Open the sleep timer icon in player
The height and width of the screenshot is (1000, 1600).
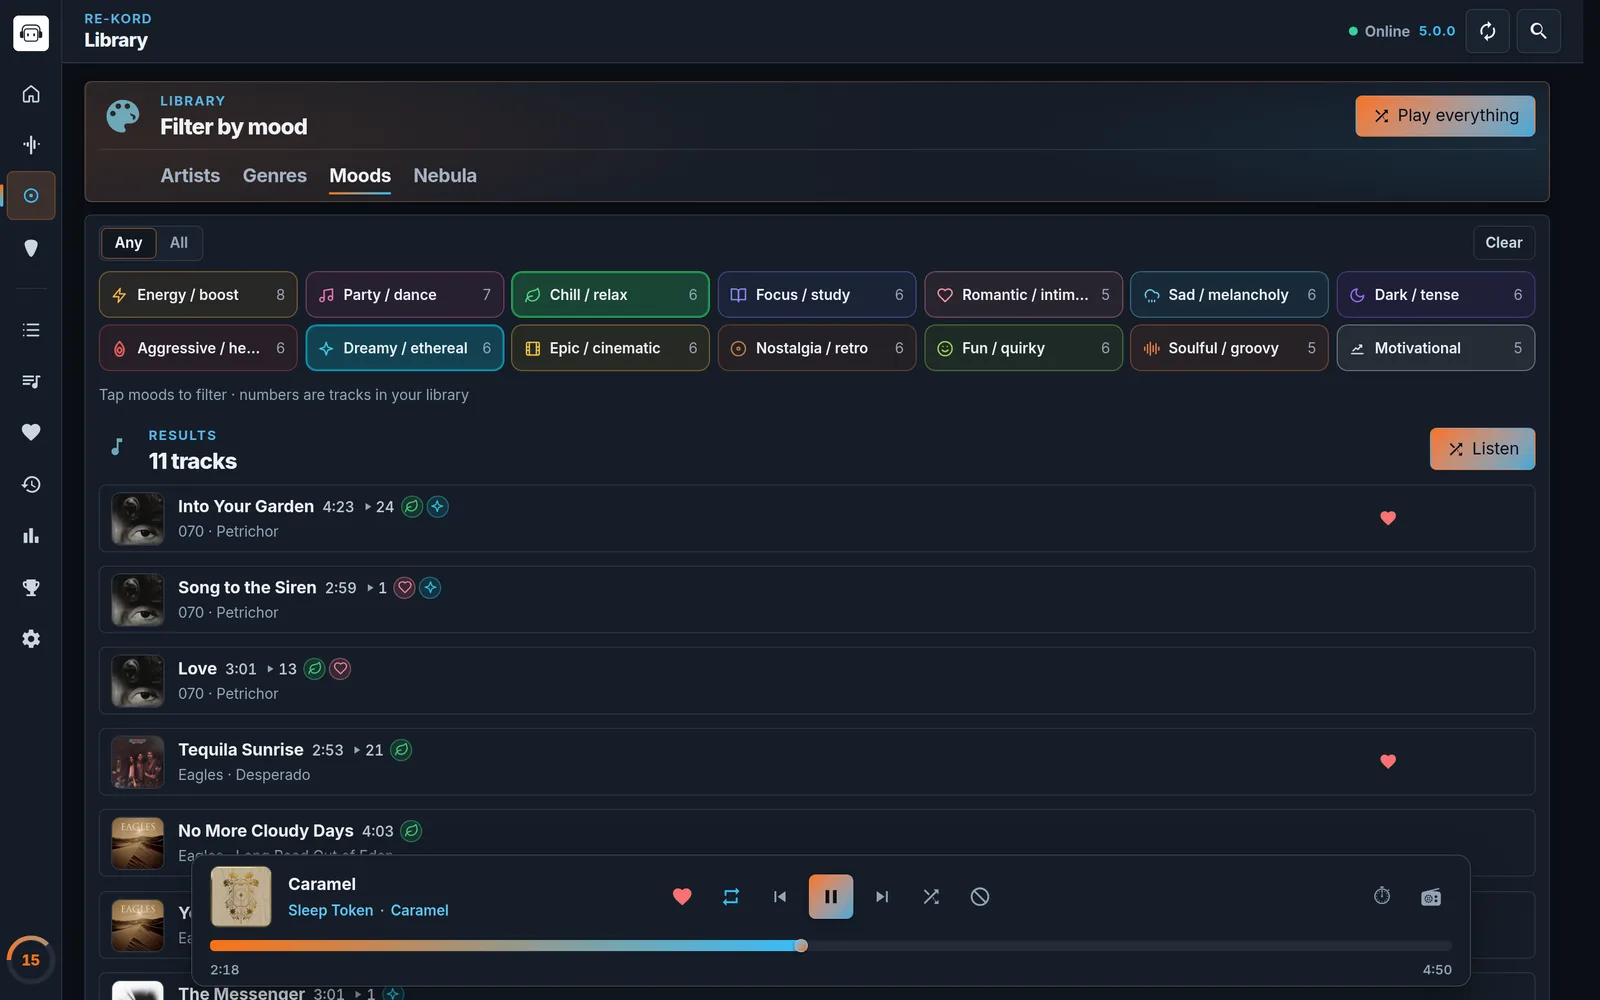click(1382, 896)
